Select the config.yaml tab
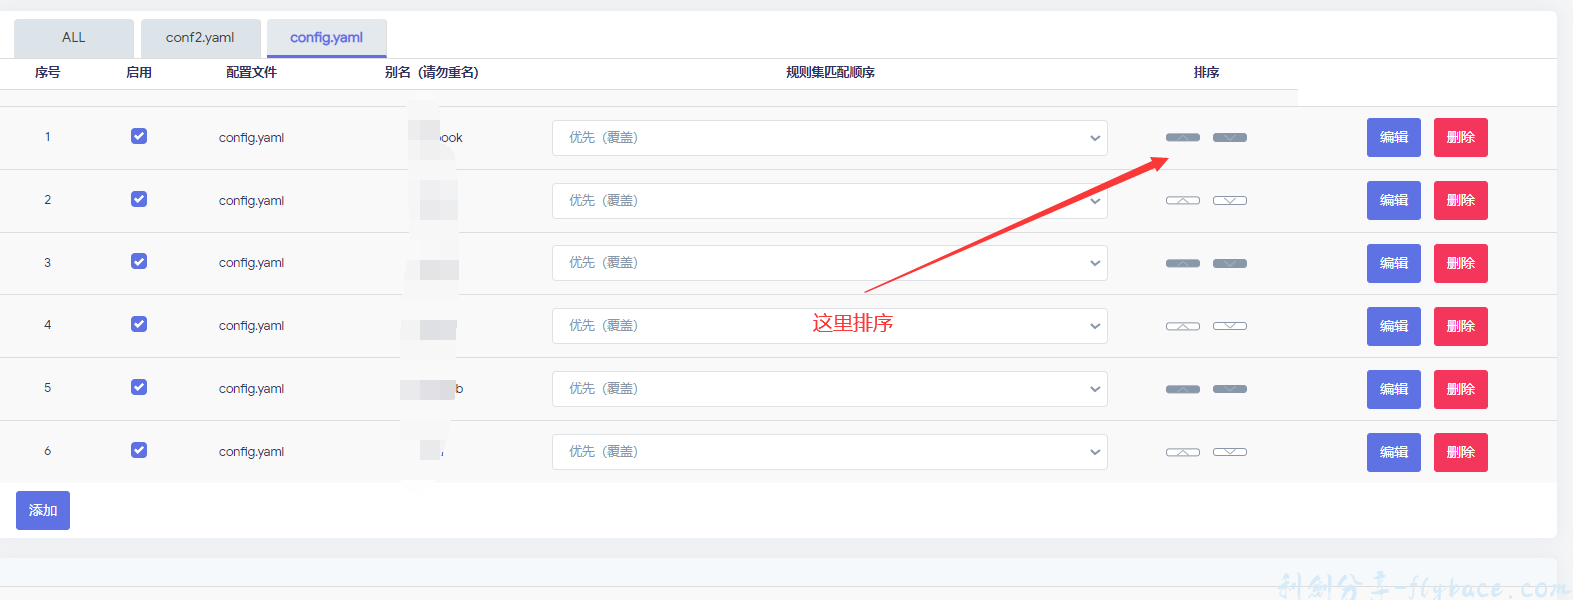1573x600 pixels. (326, 38)
